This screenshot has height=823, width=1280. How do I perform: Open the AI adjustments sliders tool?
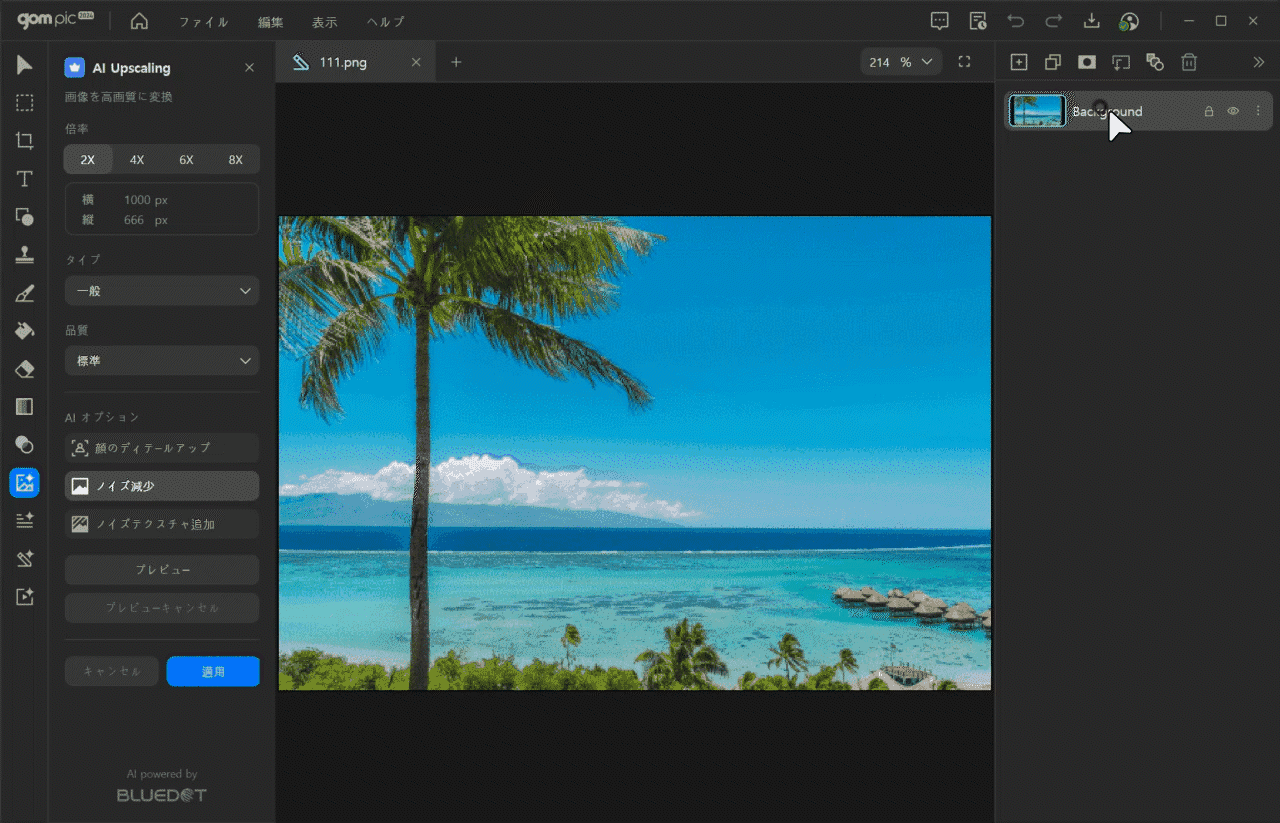point(24,520)
